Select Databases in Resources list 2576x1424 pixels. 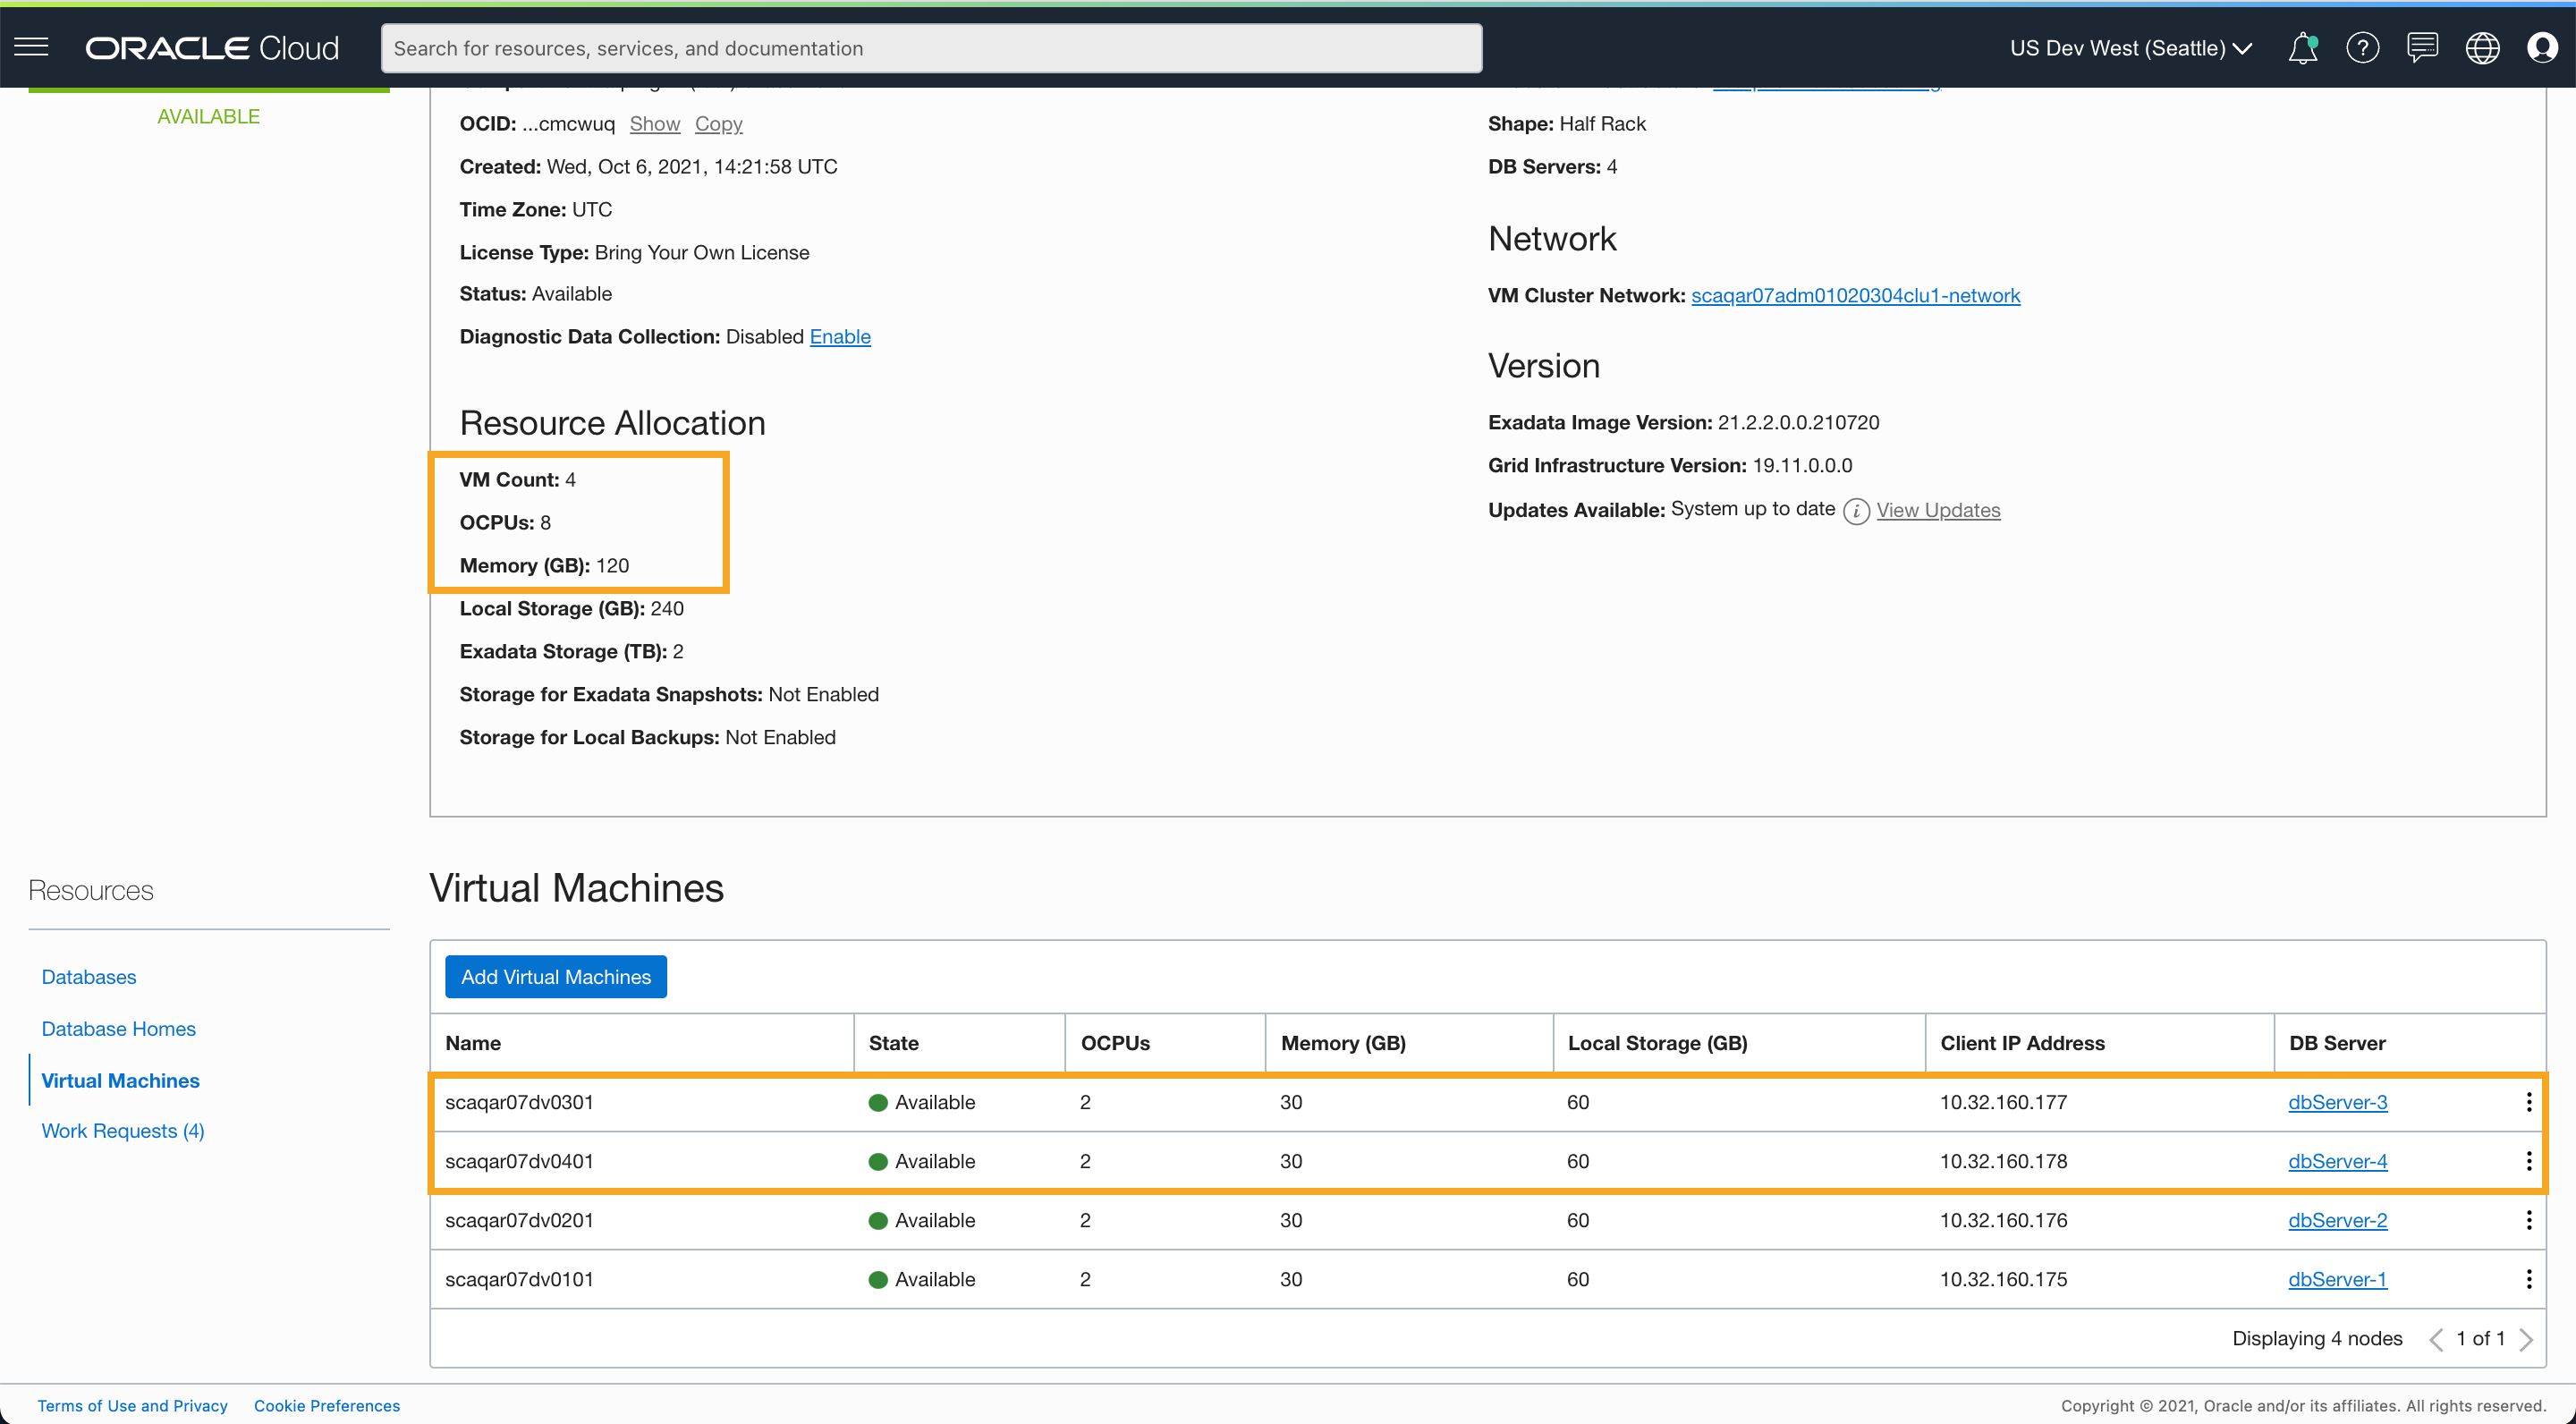[x=89, y=977]
